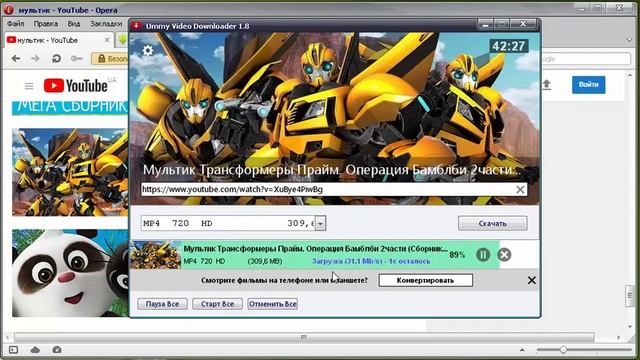Open Закладки menu in Opera
Screen dimensions: 640x360
[106, 24]
